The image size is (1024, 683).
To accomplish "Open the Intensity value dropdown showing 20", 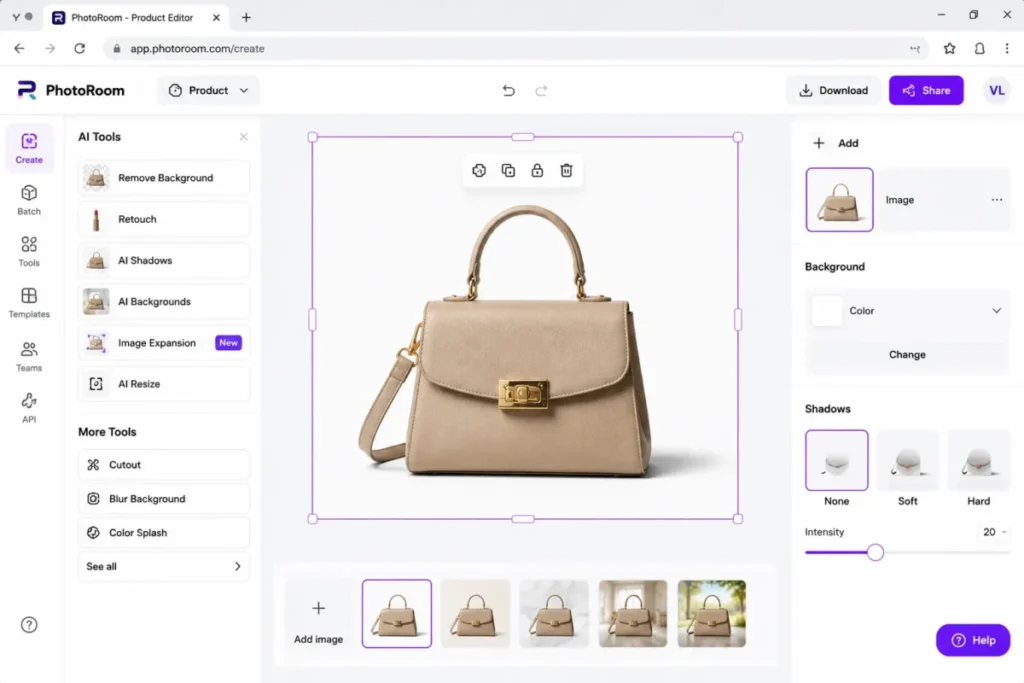I will coord(994,532).
